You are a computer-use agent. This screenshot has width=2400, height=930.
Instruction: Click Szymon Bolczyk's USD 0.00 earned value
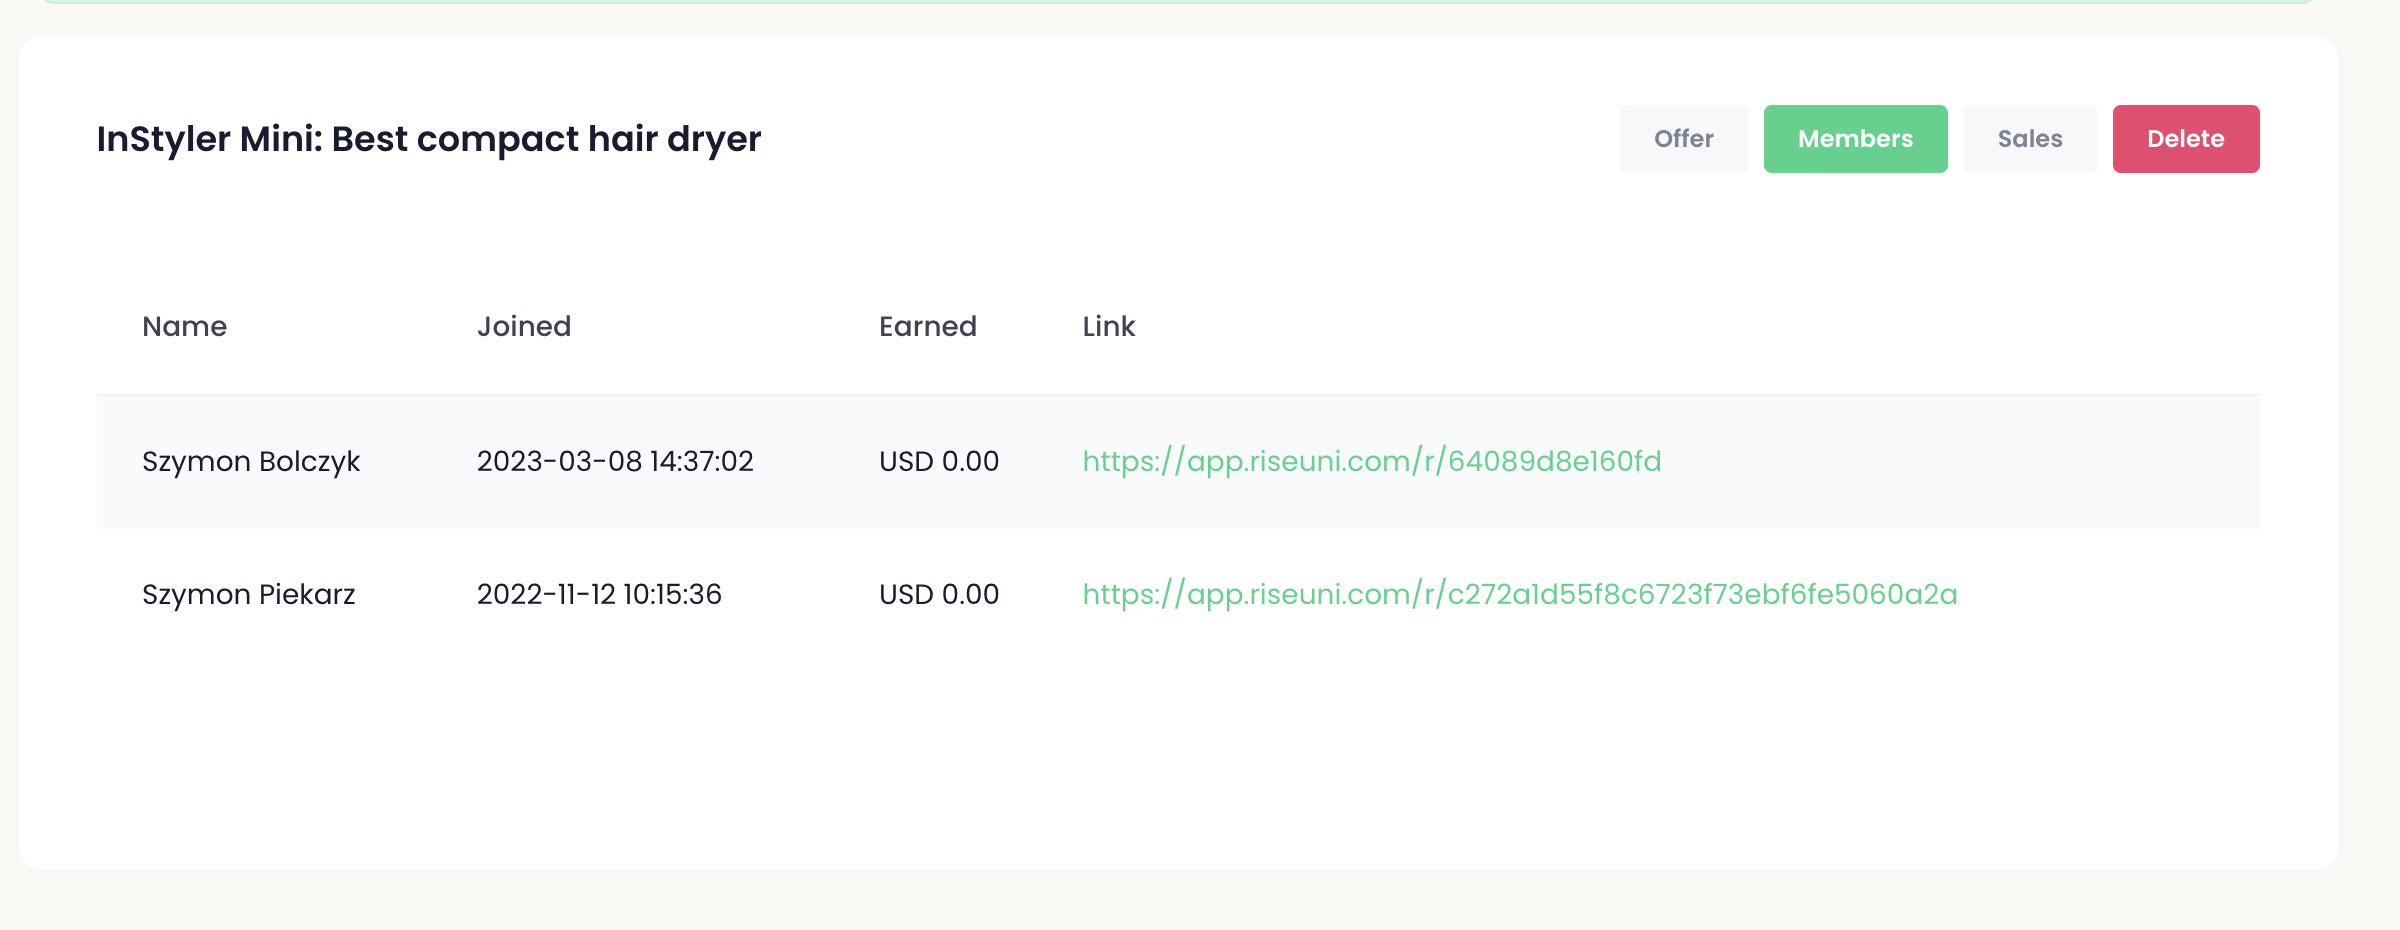939,461
